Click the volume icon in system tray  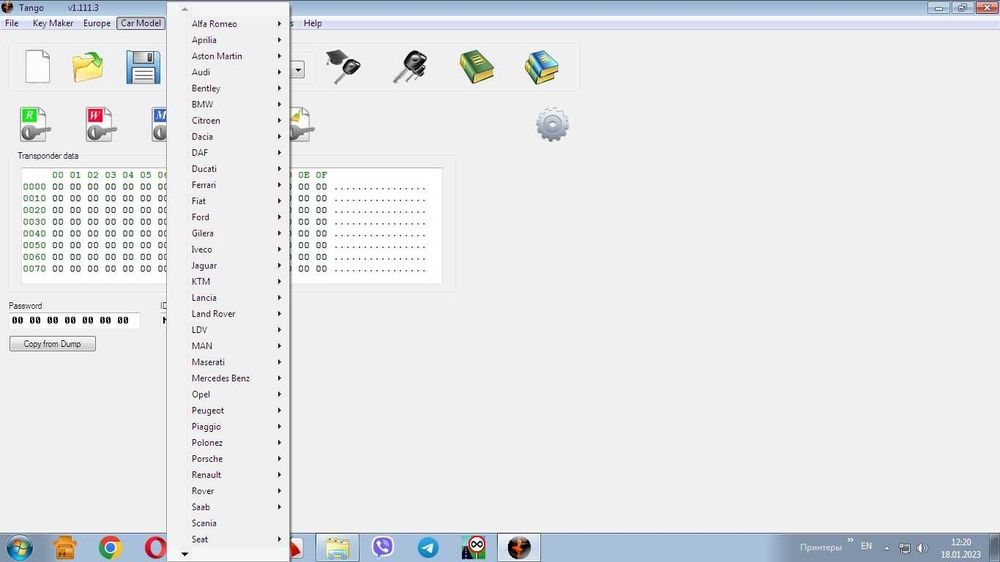pos(922,548)
